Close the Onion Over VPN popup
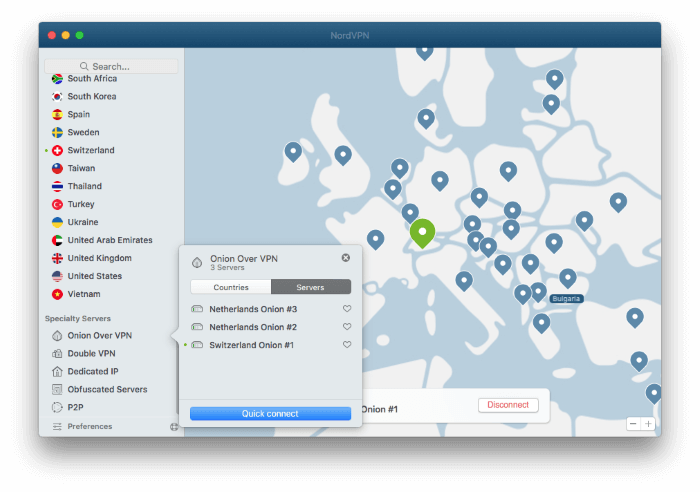Screen dimensions: 700x492 [346, 258]
